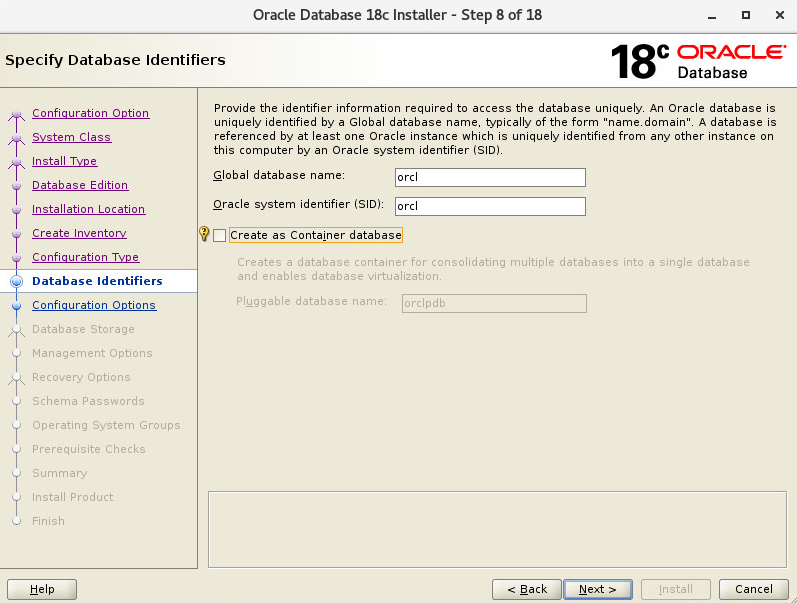Open the Install Type step

coord(65,161)
